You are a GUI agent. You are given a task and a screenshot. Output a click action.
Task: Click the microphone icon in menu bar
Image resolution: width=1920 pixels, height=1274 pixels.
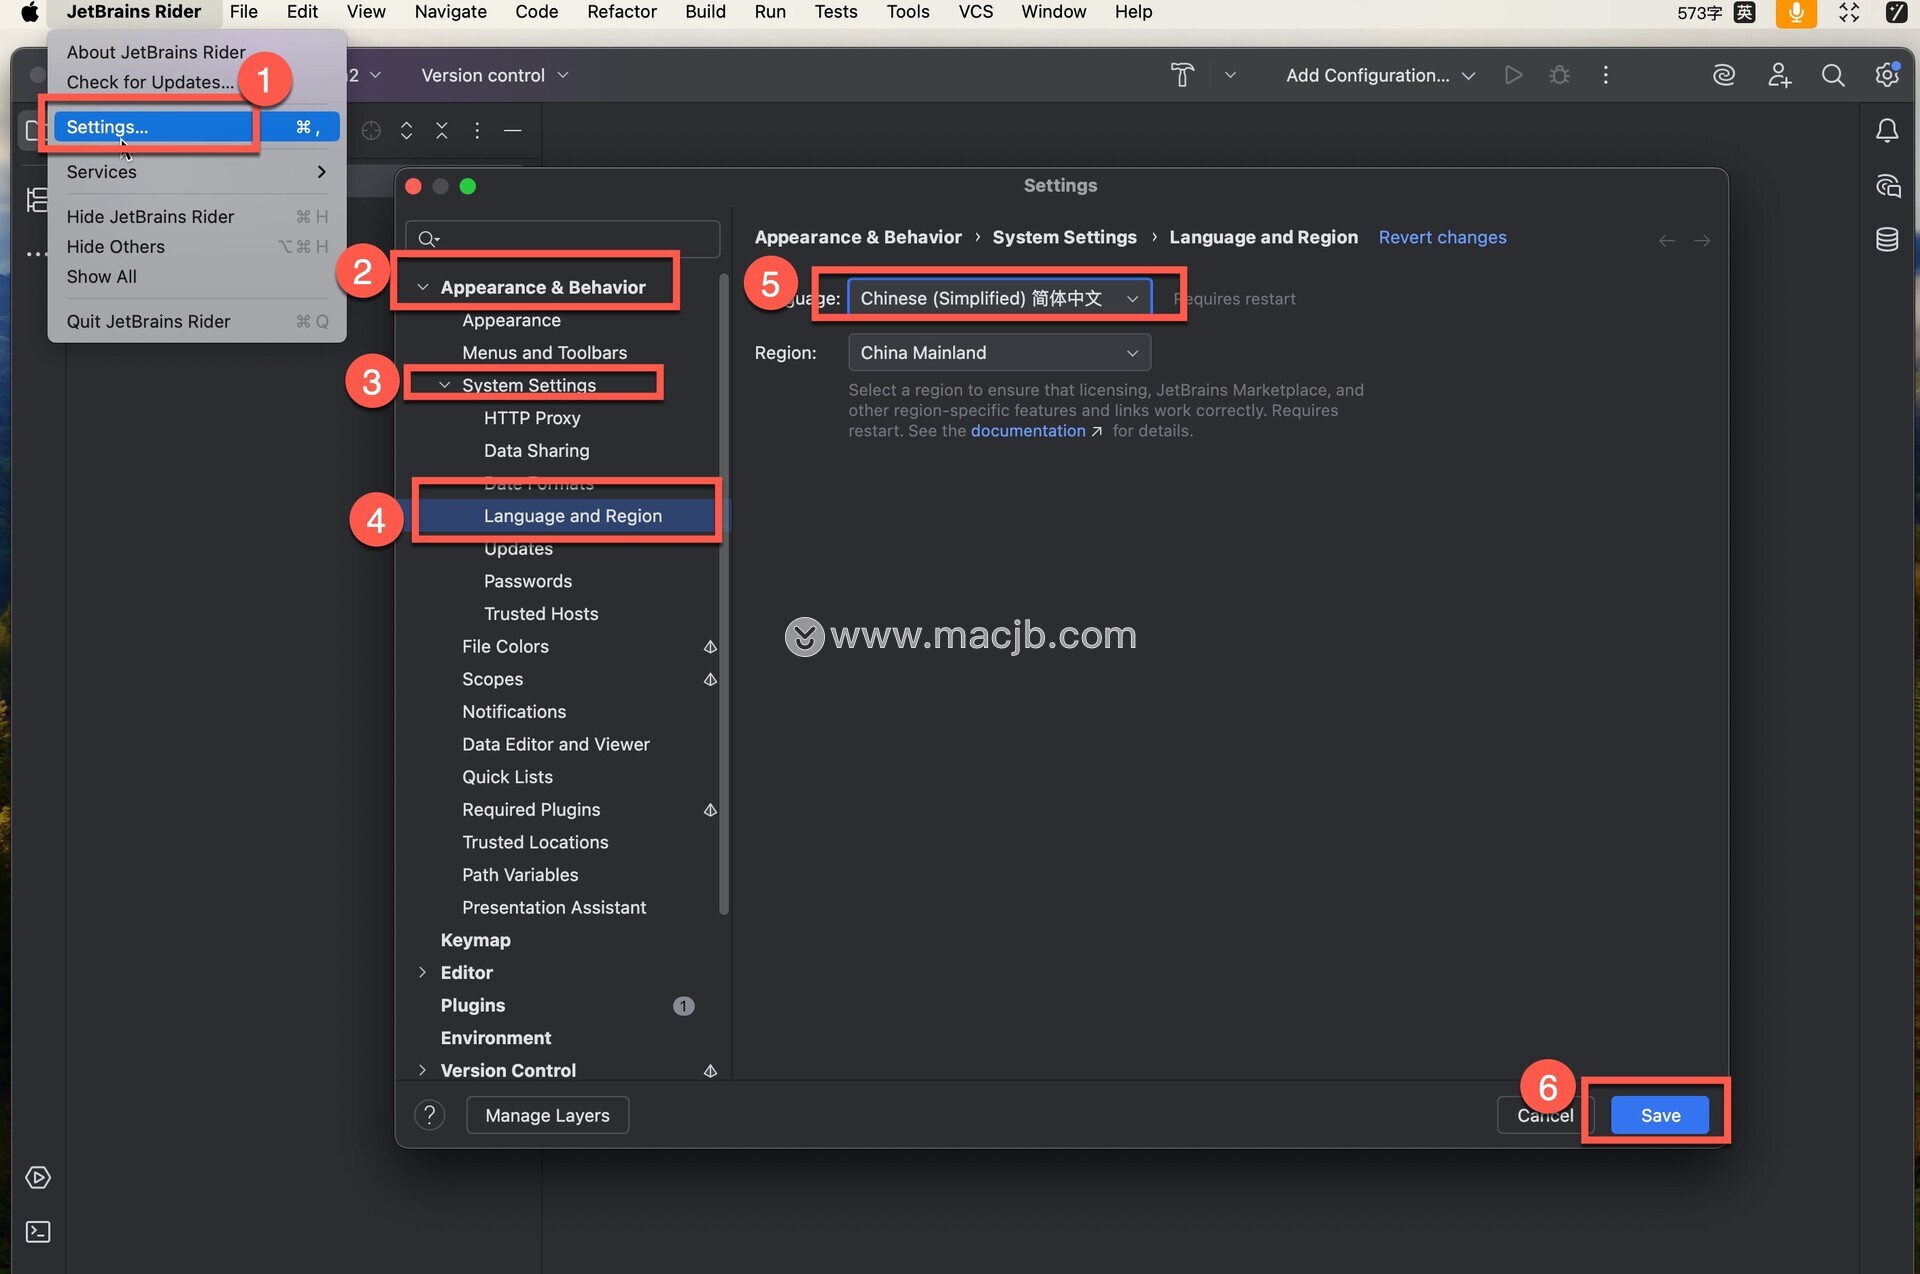coord(1796,12)
